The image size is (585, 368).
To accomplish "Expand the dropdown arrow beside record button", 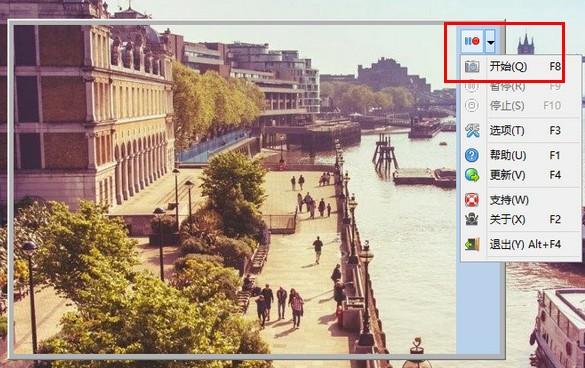I will 491,41.
